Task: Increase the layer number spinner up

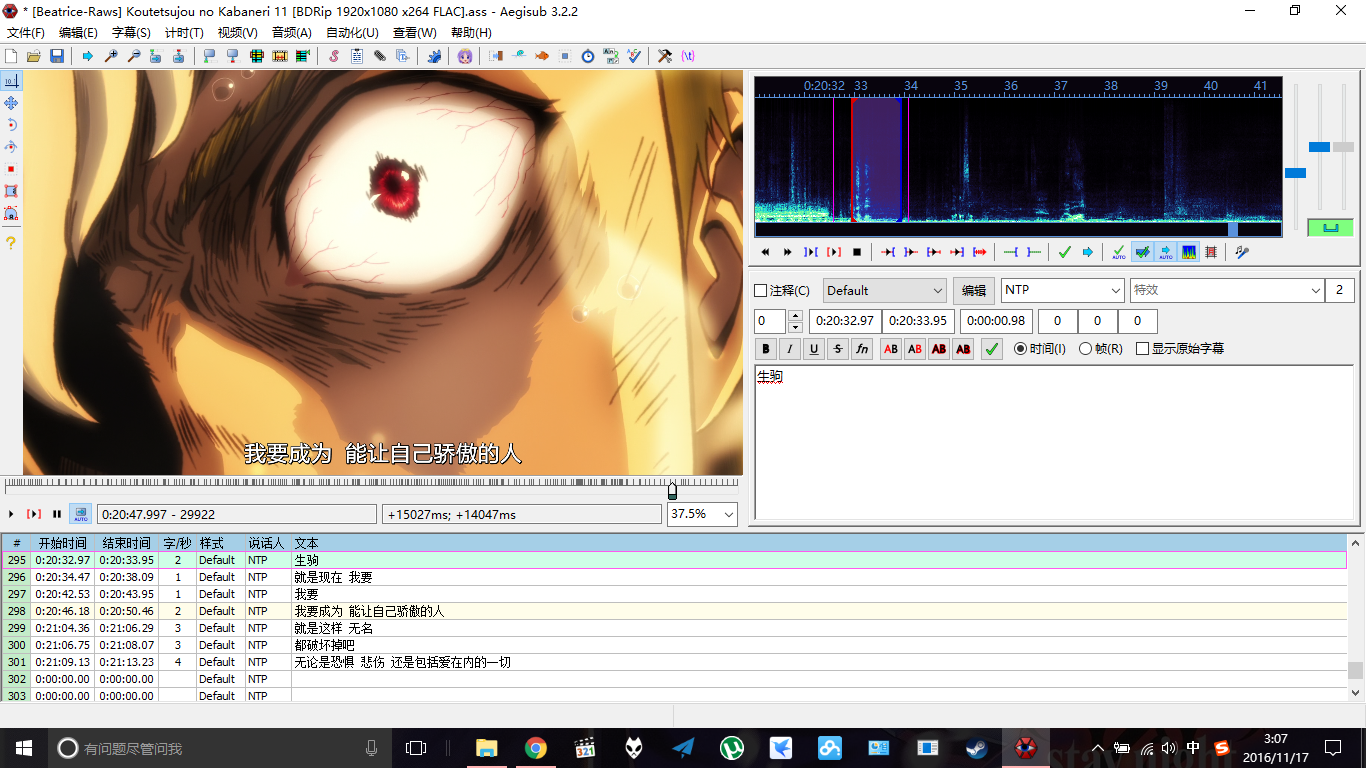Action: tap(796, 316)
